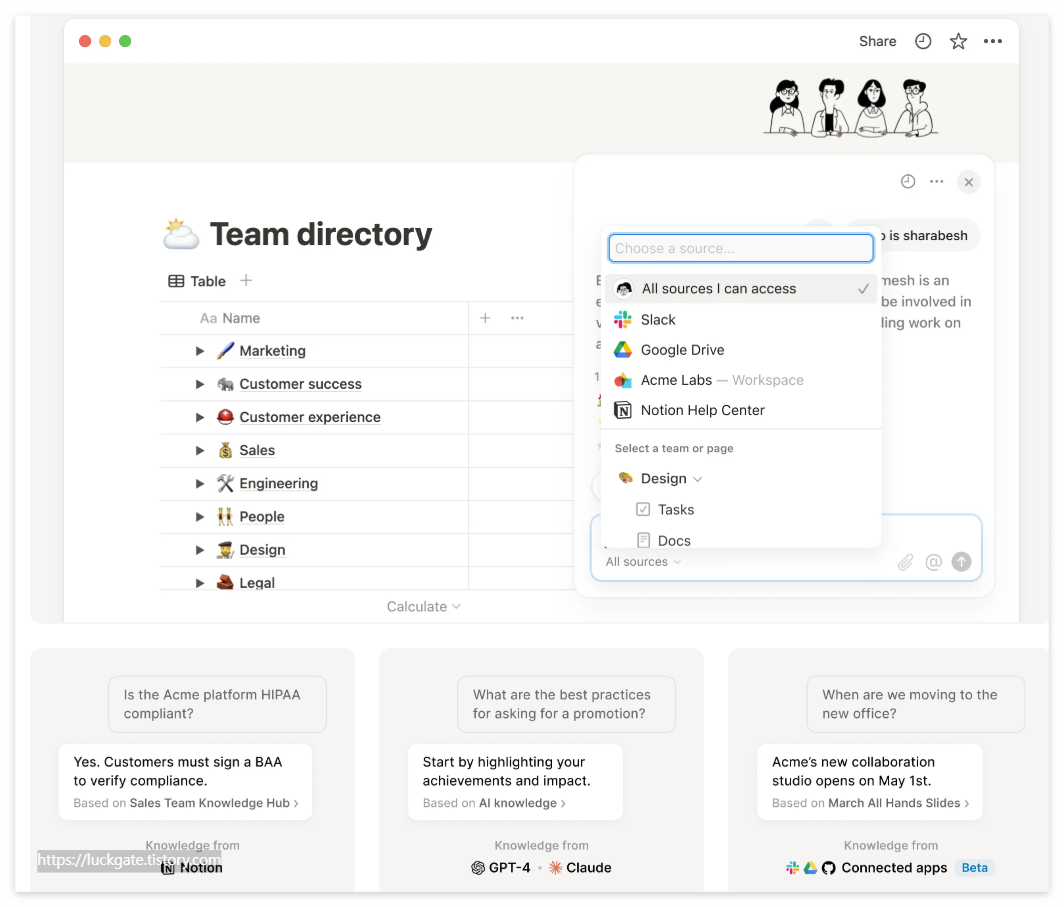
Task: Click the @ mention icon
Action: 933,562
